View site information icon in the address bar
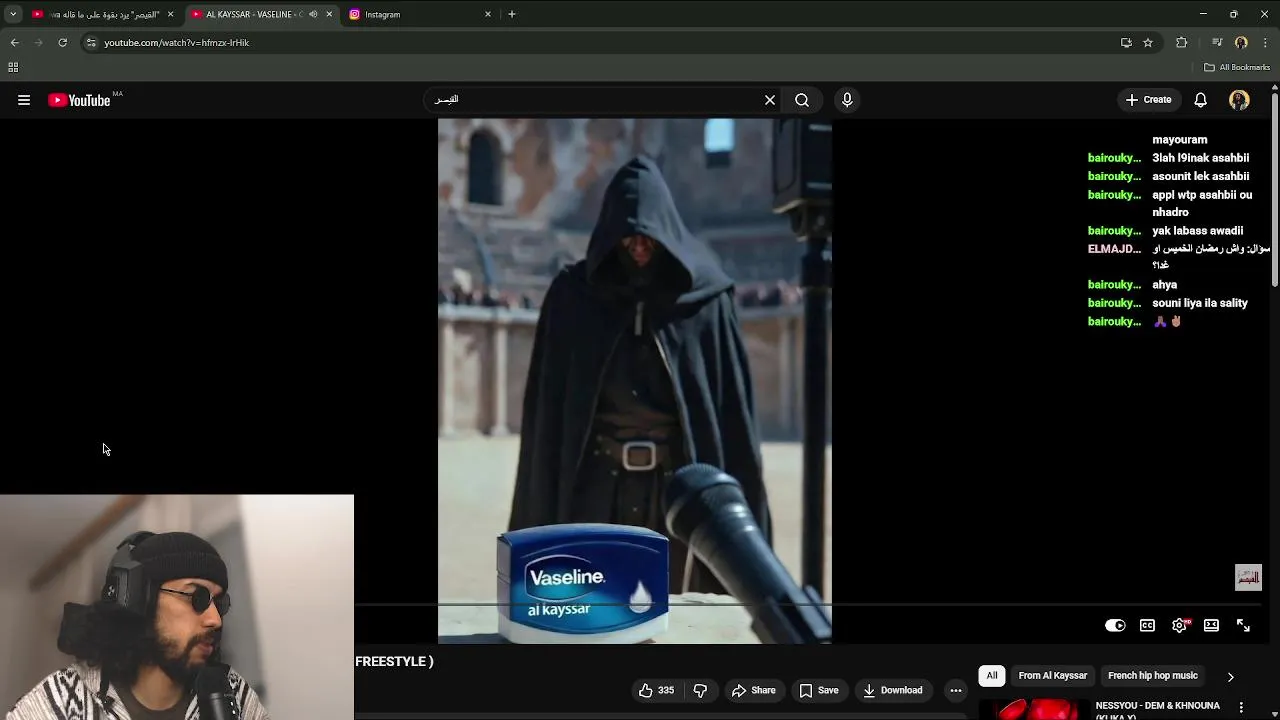The height and width of the screenshot is (720, 1280). 91,42
